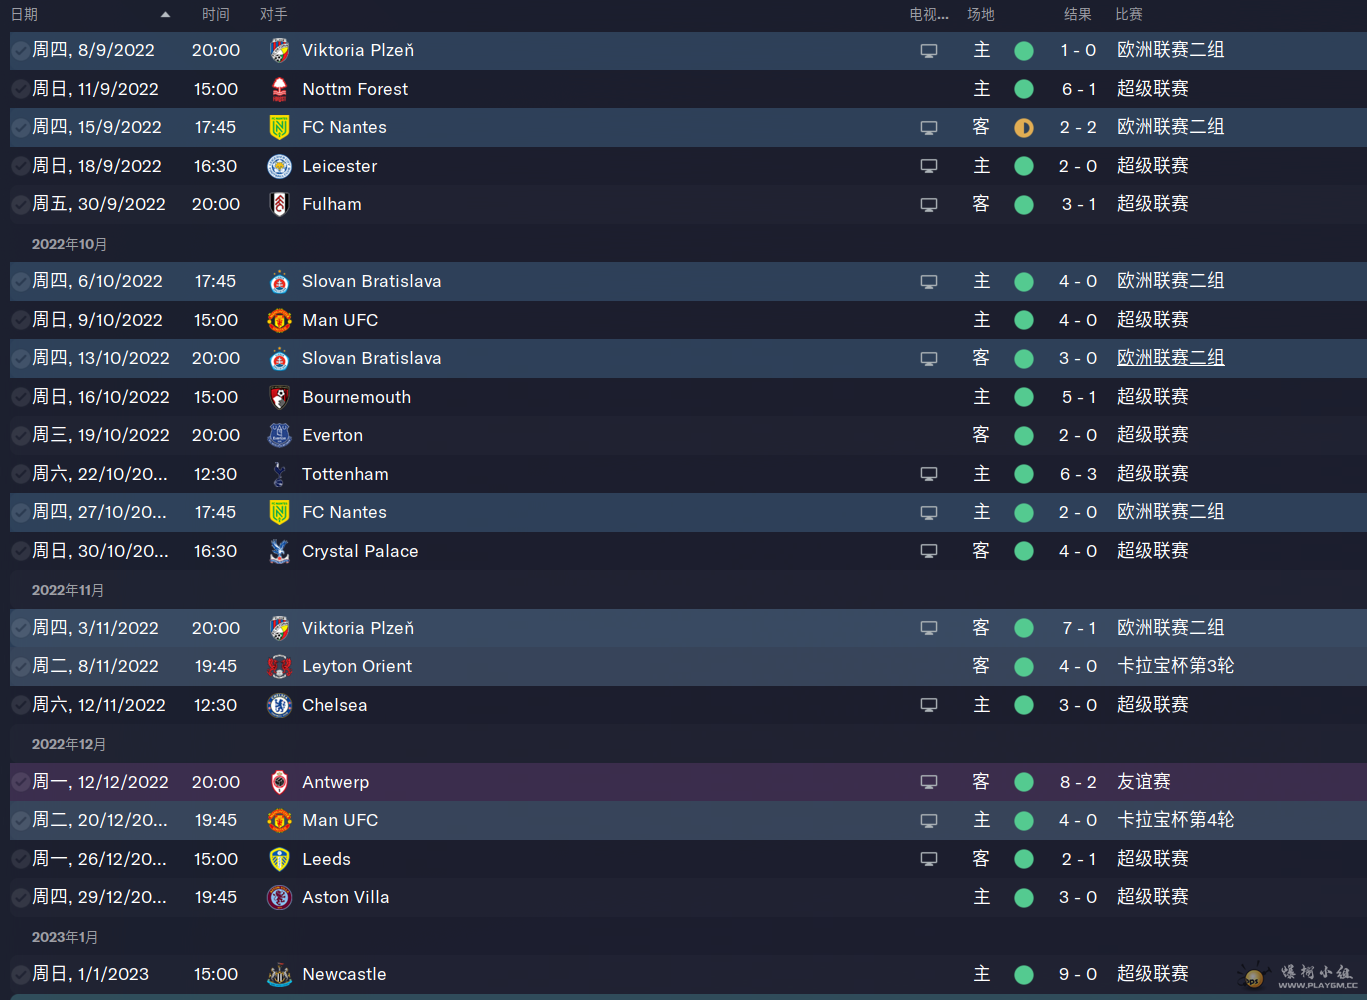Click the Aston Villa club crest

click(x=280, y=897)
